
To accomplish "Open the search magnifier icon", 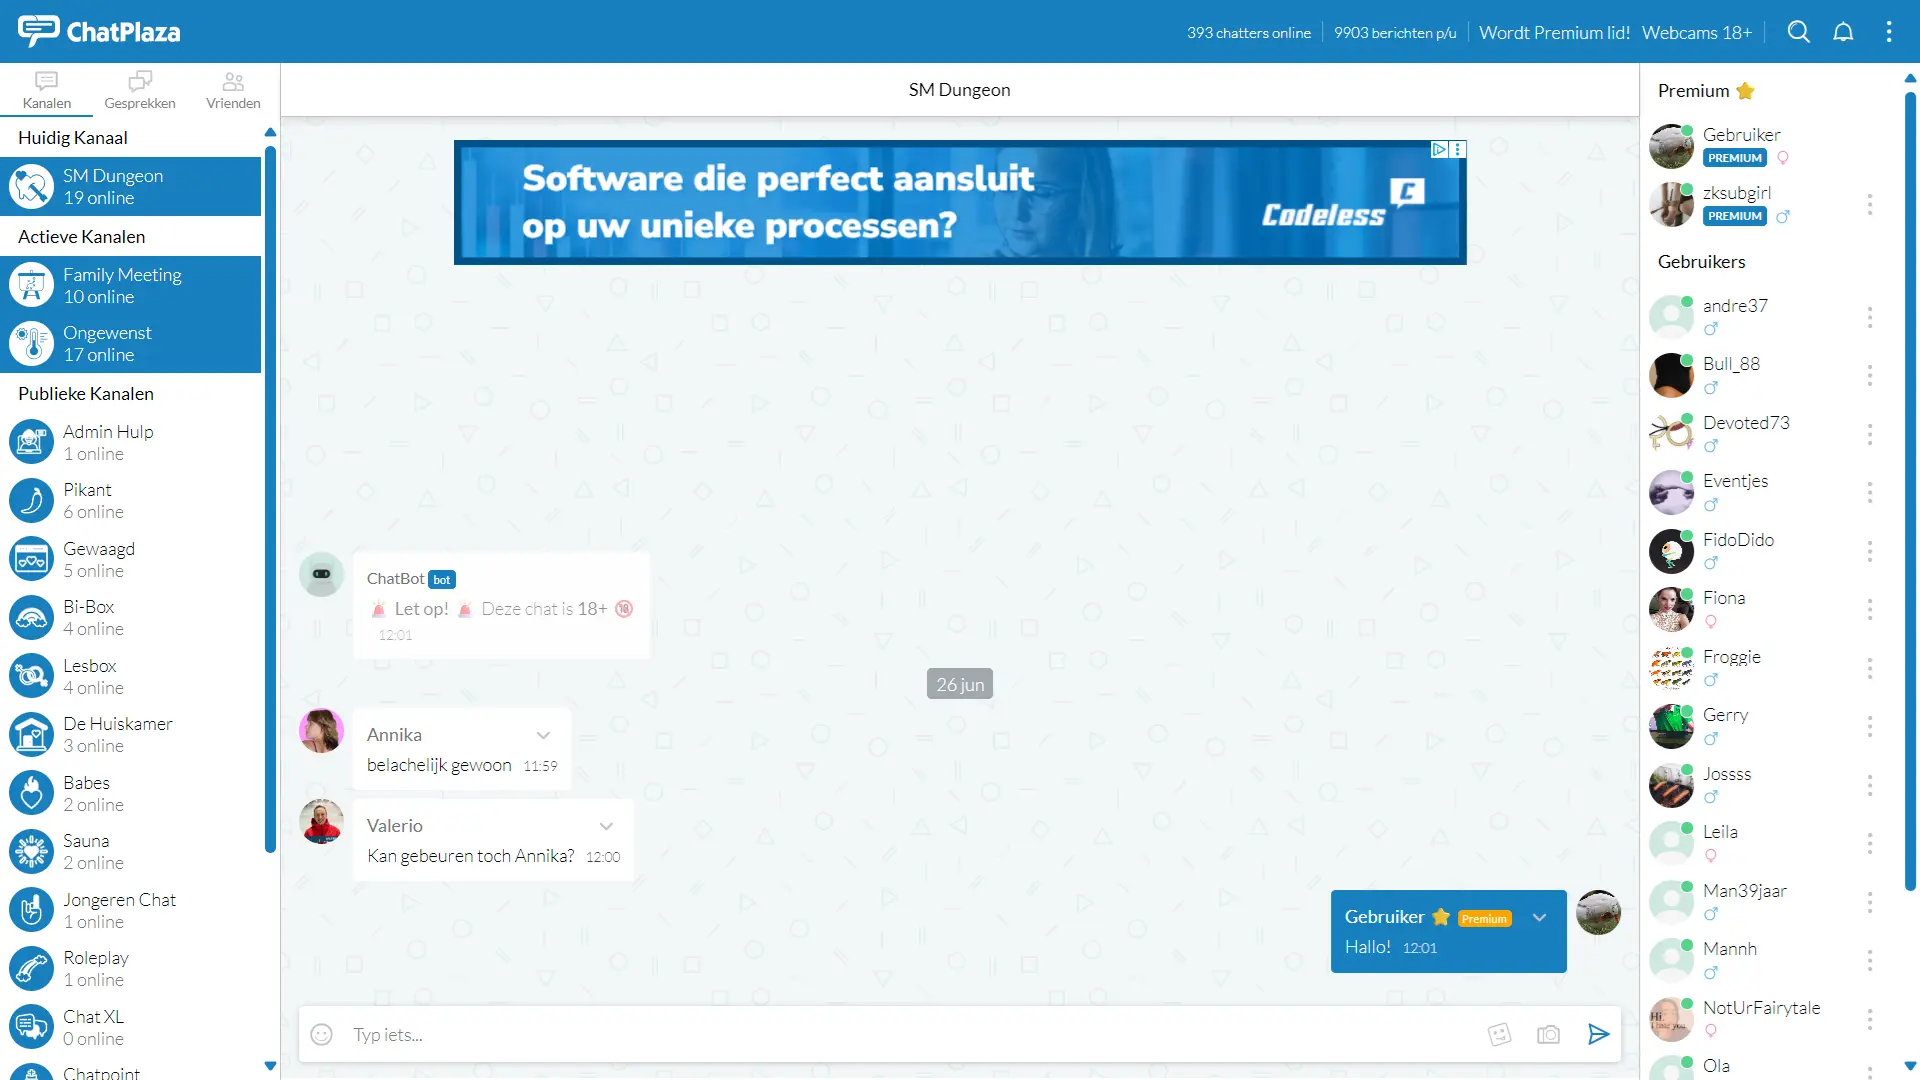I will click(1798, 32).
